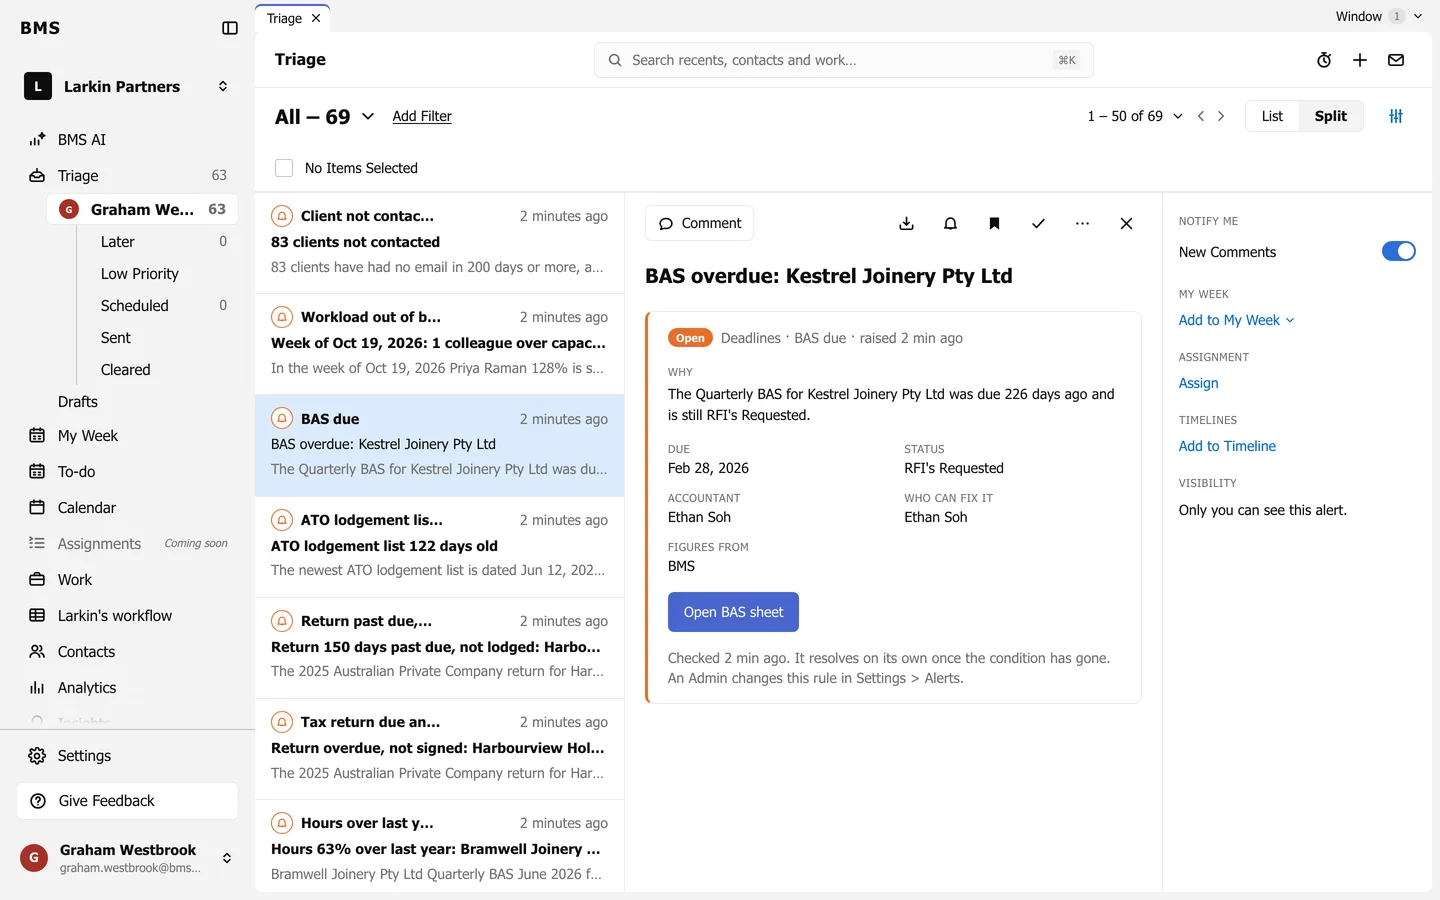The height and width of the screenshot is (900, 1440).
Task: Bookmark the BAS overdue alert
Action: point(994,223)
